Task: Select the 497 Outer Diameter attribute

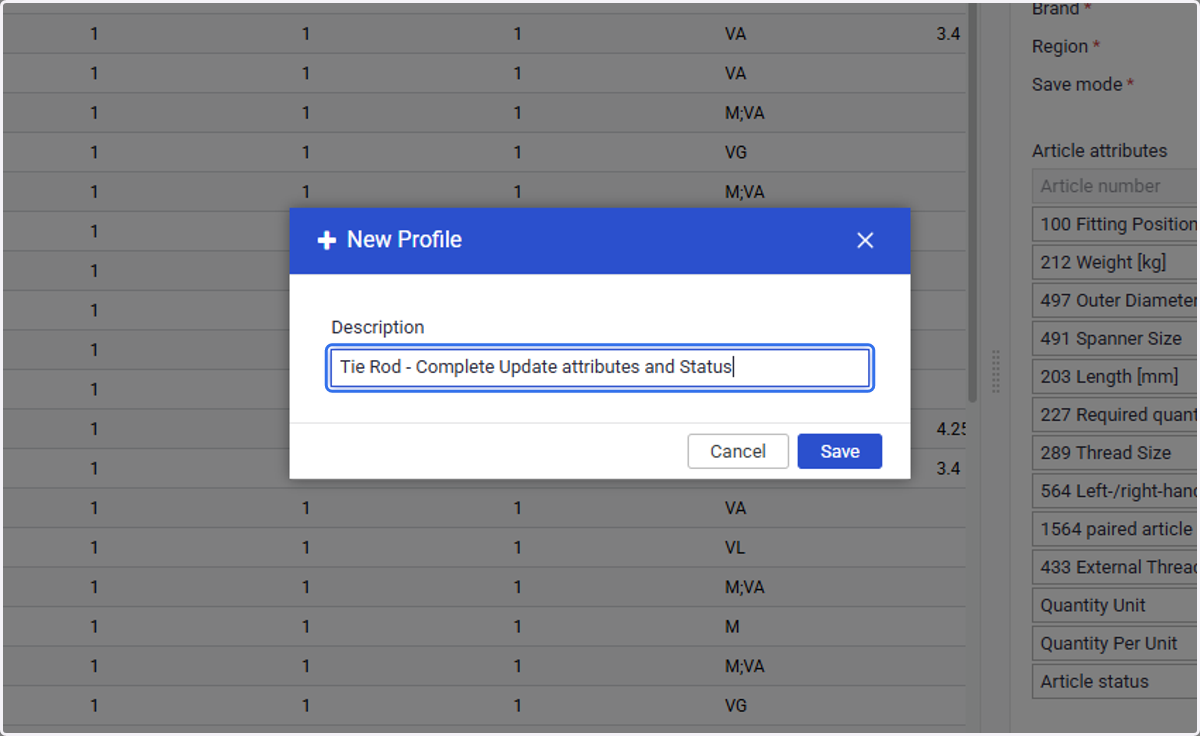Action: (1116, 300)
